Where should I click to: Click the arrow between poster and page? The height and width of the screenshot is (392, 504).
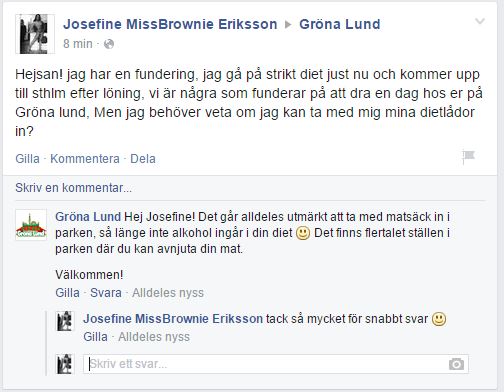click(288, 24)
